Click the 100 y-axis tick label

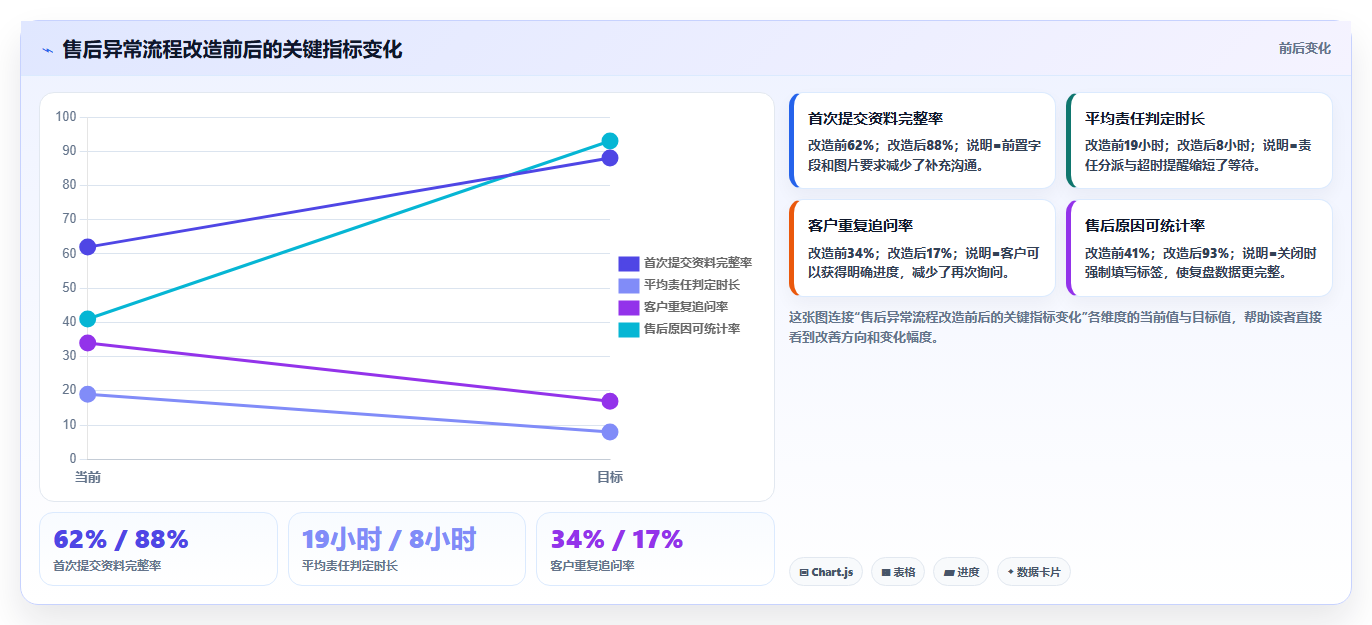(x=66, y=117)
